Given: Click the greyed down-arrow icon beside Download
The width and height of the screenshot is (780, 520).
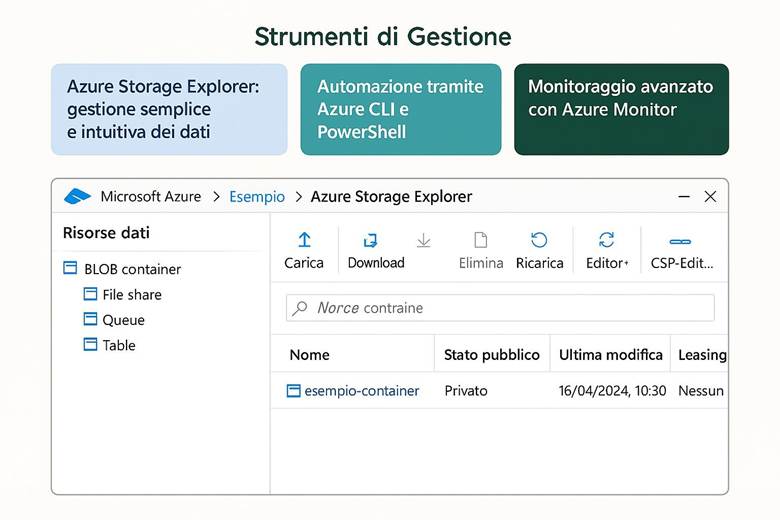Looking at the screenshot, I should coord(423,240).
